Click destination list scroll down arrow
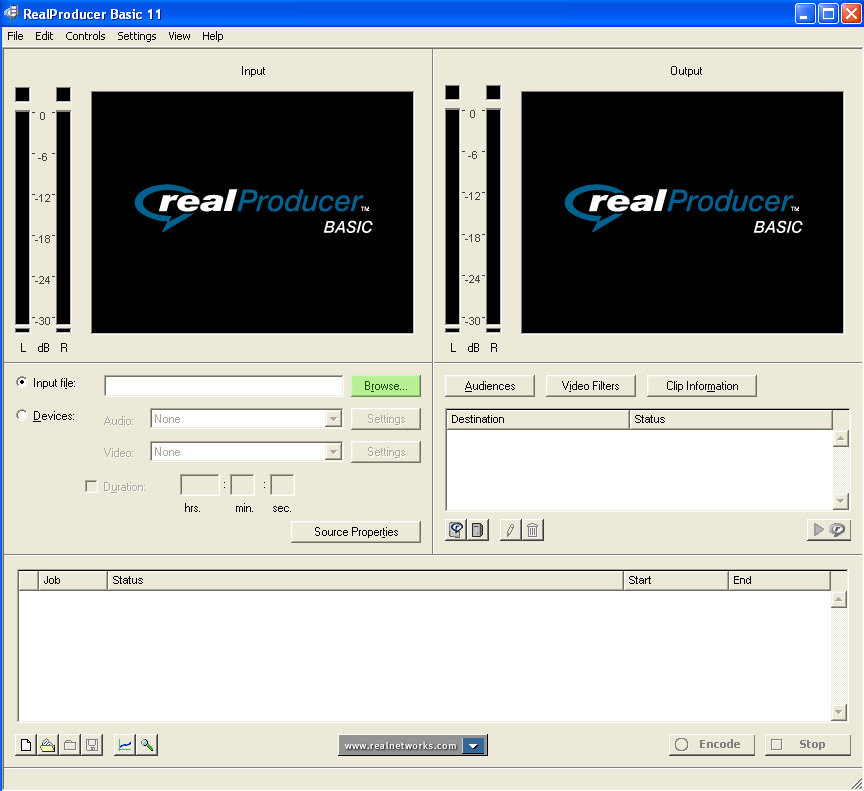Image resolution: width=864 pixels, height=791 pixels. pyautogui.click(x=841, y=501)
